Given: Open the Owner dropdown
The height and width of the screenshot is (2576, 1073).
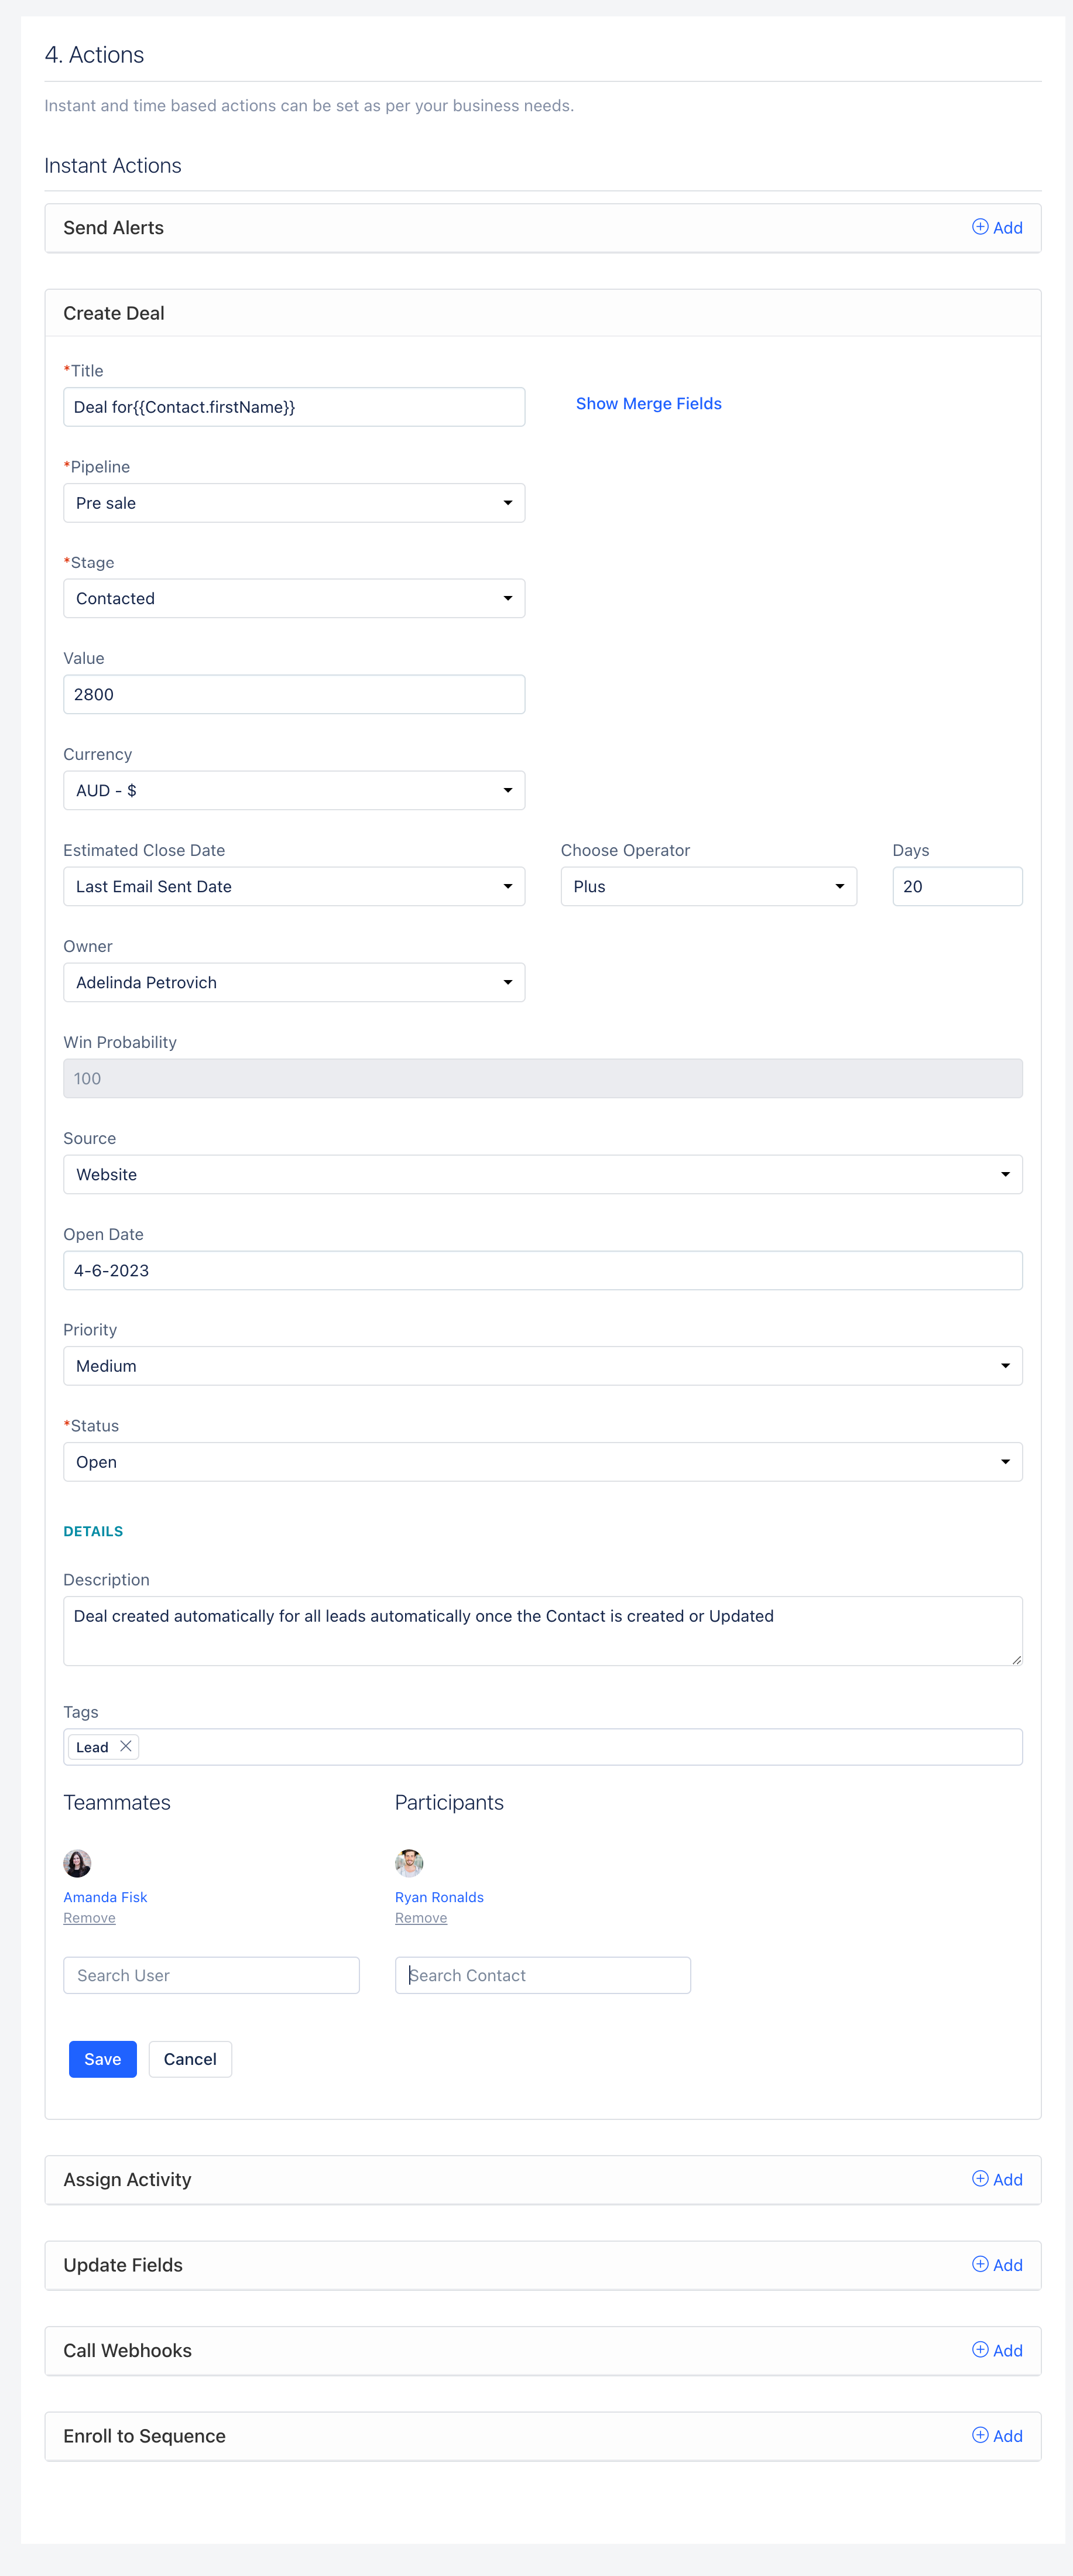Looking at the screenshot, I should pyautogui.click(x=294, y=982).
